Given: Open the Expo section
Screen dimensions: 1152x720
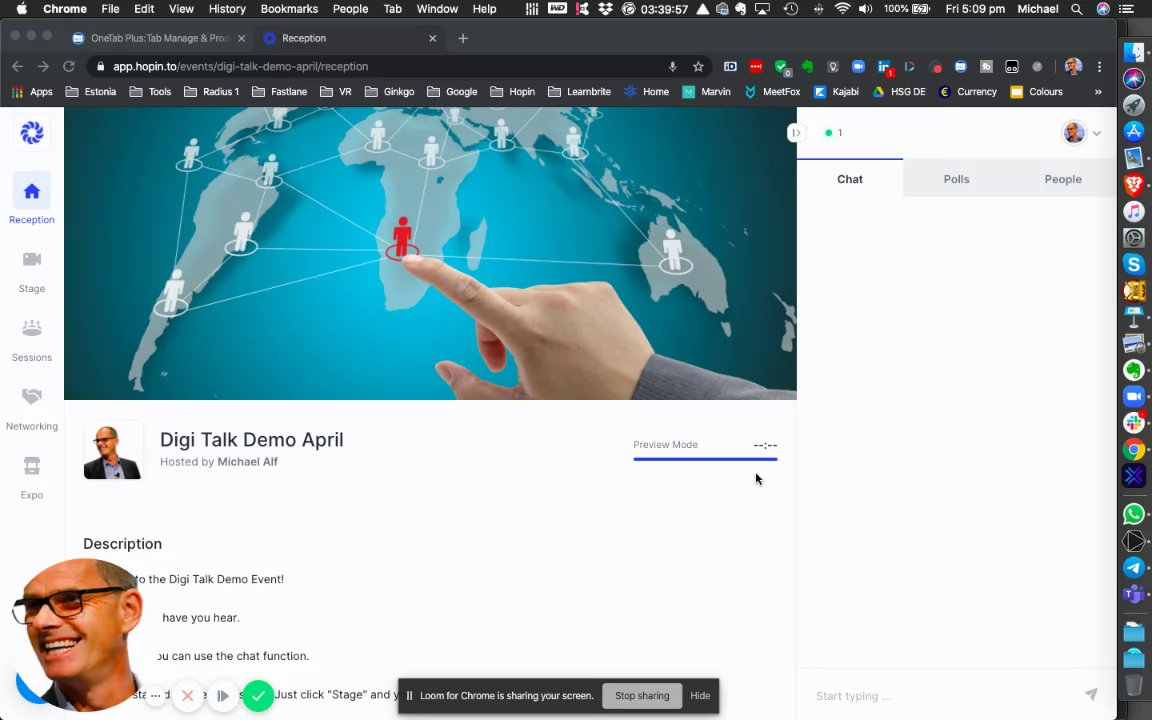Looking at the screenshot, I should click(x=32, y=478).
